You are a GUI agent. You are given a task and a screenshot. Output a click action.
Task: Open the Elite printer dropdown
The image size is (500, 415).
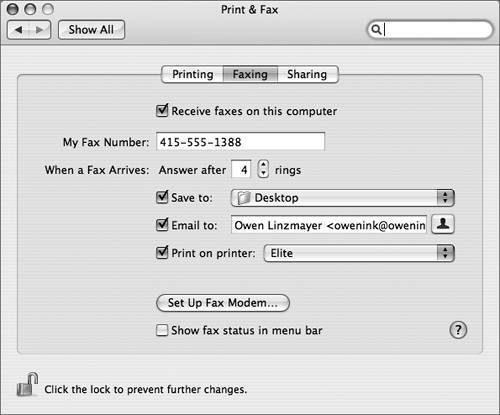coord(359,253)
